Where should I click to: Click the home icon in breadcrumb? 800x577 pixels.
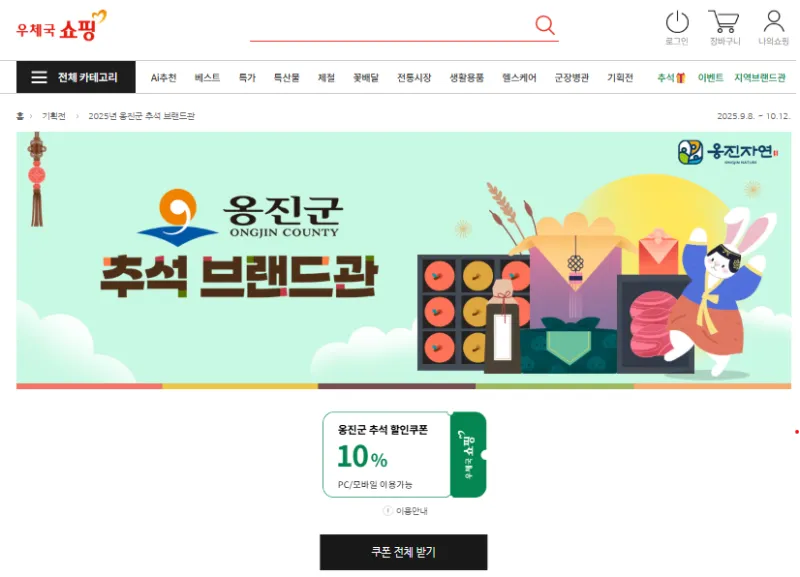[x=20, y=116]
